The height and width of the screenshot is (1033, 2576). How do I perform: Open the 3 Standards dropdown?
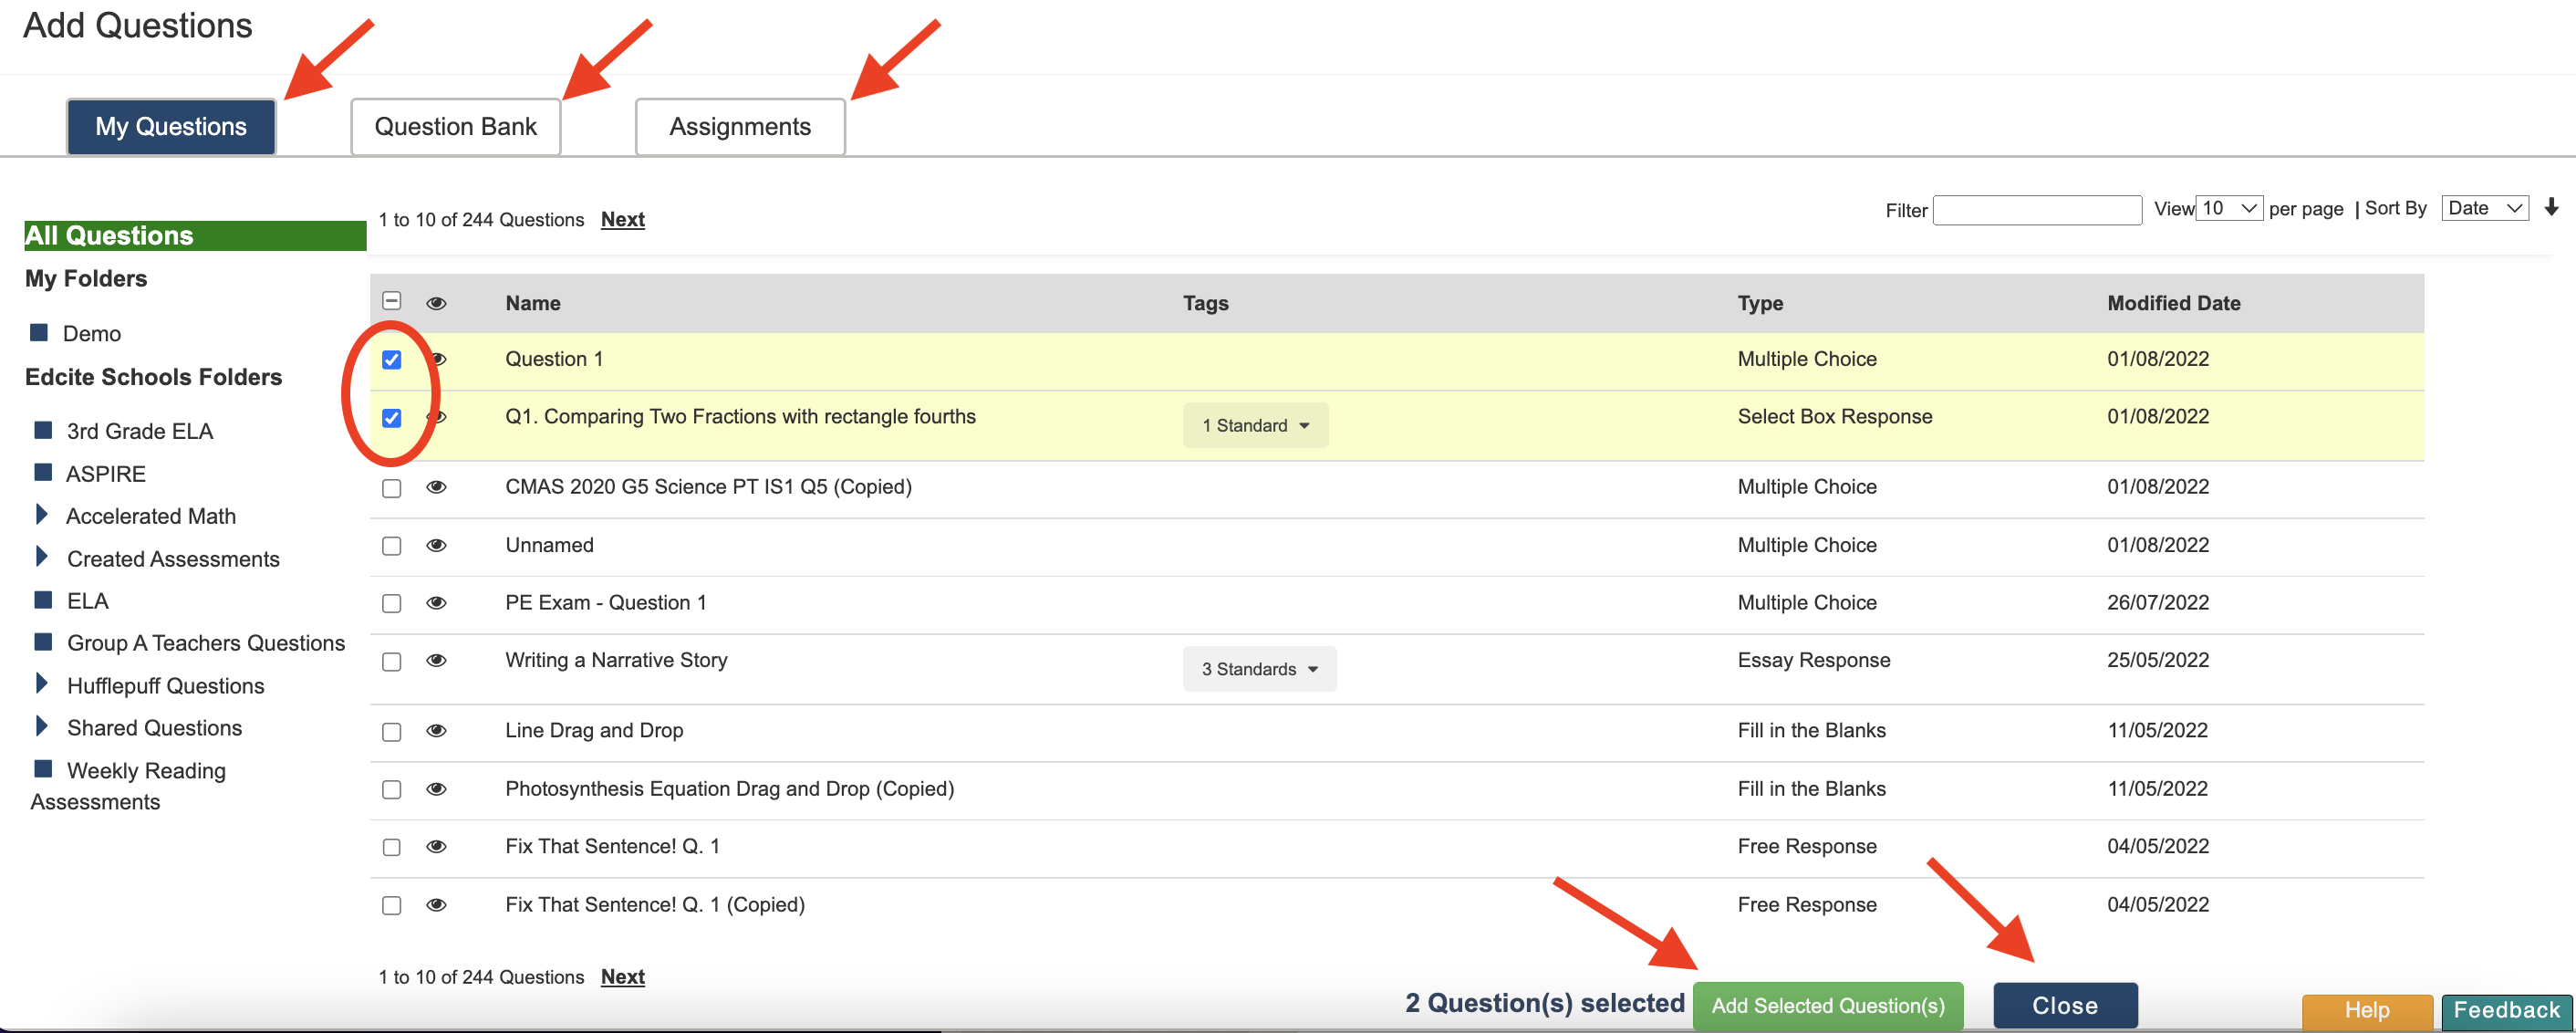coord(1259,669)
